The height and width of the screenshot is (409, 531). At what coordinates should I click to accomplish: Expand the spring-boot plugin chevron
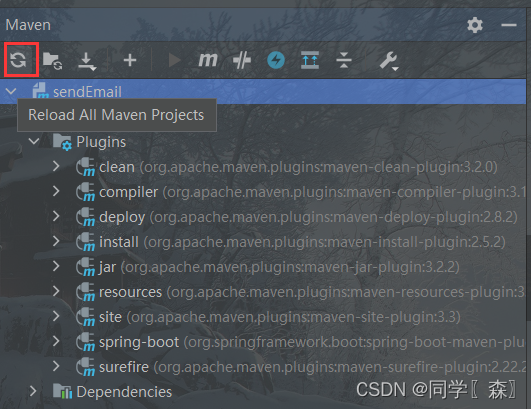pyautogui.click(x=56, y=341)
